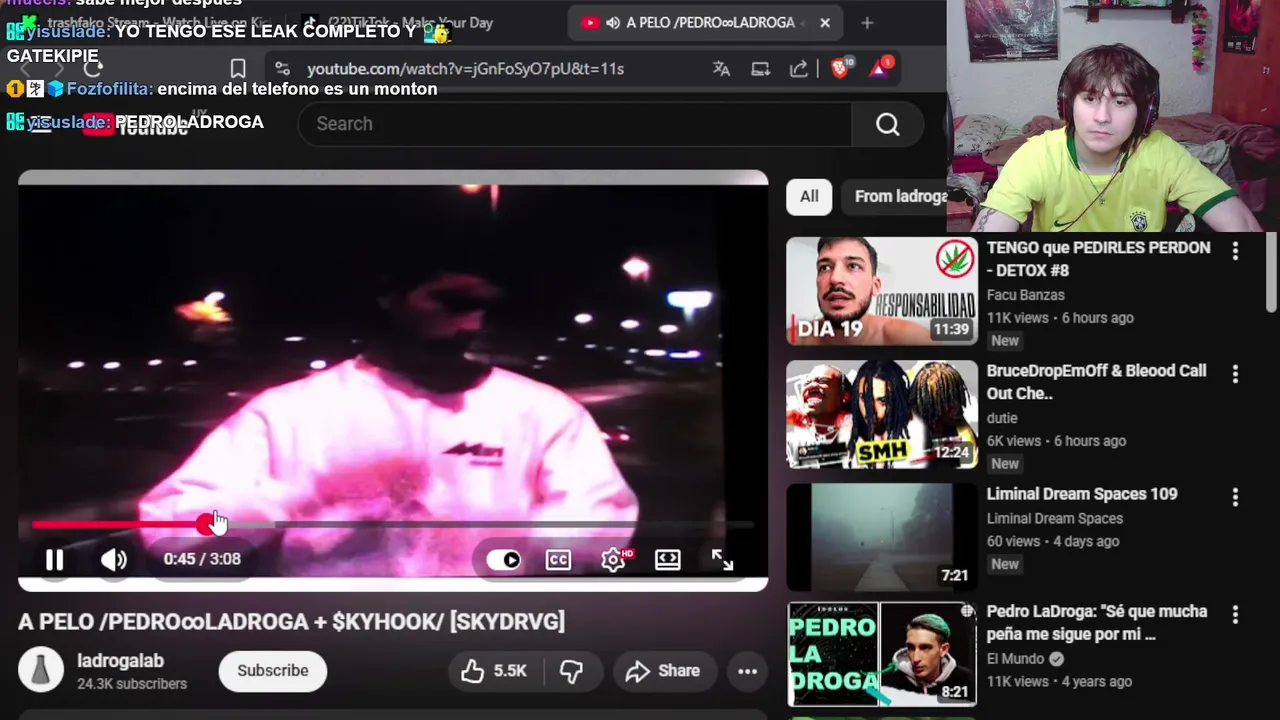Open a new browser tab
Viewport: 1280px width, 720px height.
[x=867, y=23]
